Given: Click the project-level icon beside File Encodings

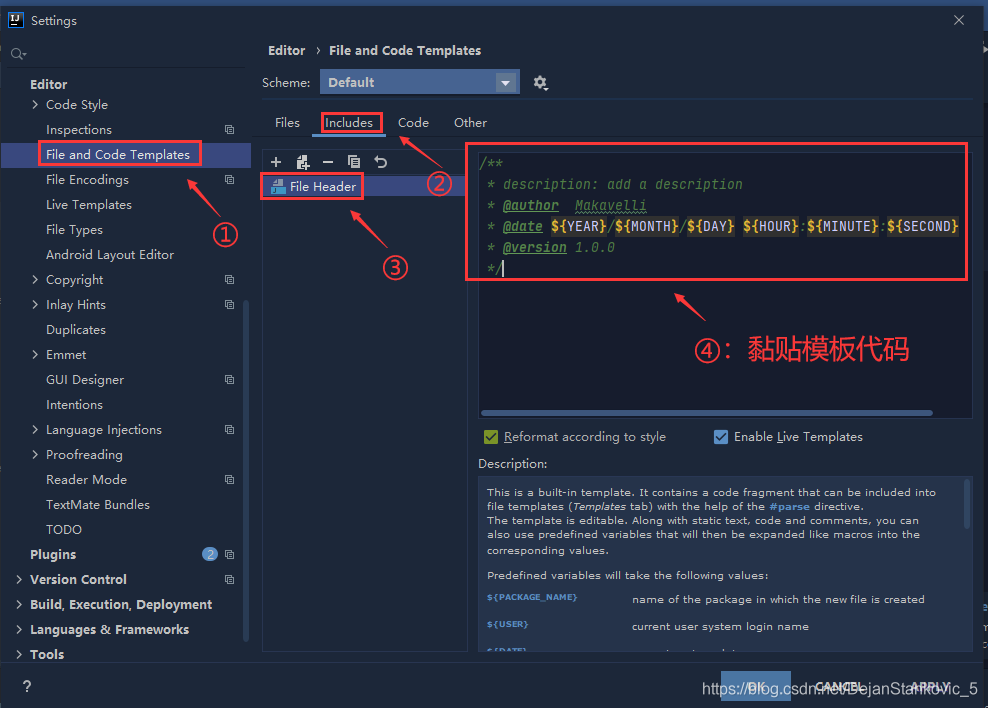Looking at the screenshot, I should click(x=229, y=180).
